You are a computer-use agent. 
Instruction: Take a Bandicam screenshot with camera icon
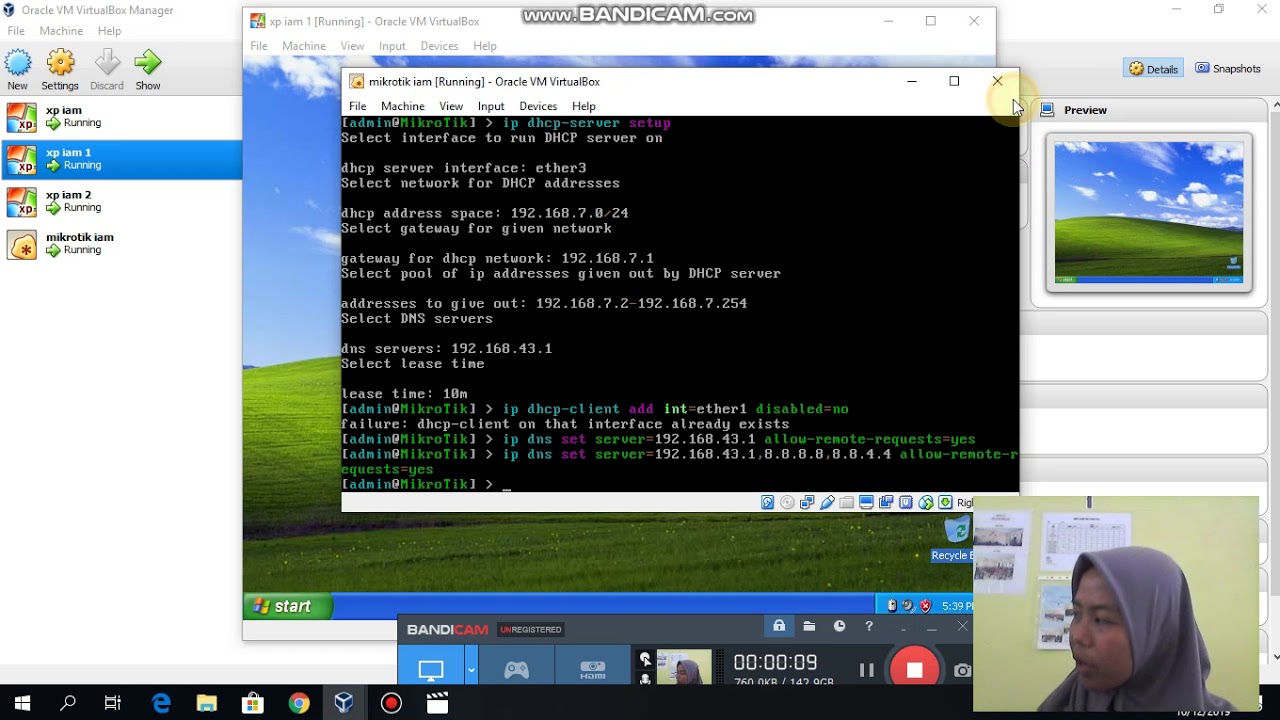[x=962, y=670]
